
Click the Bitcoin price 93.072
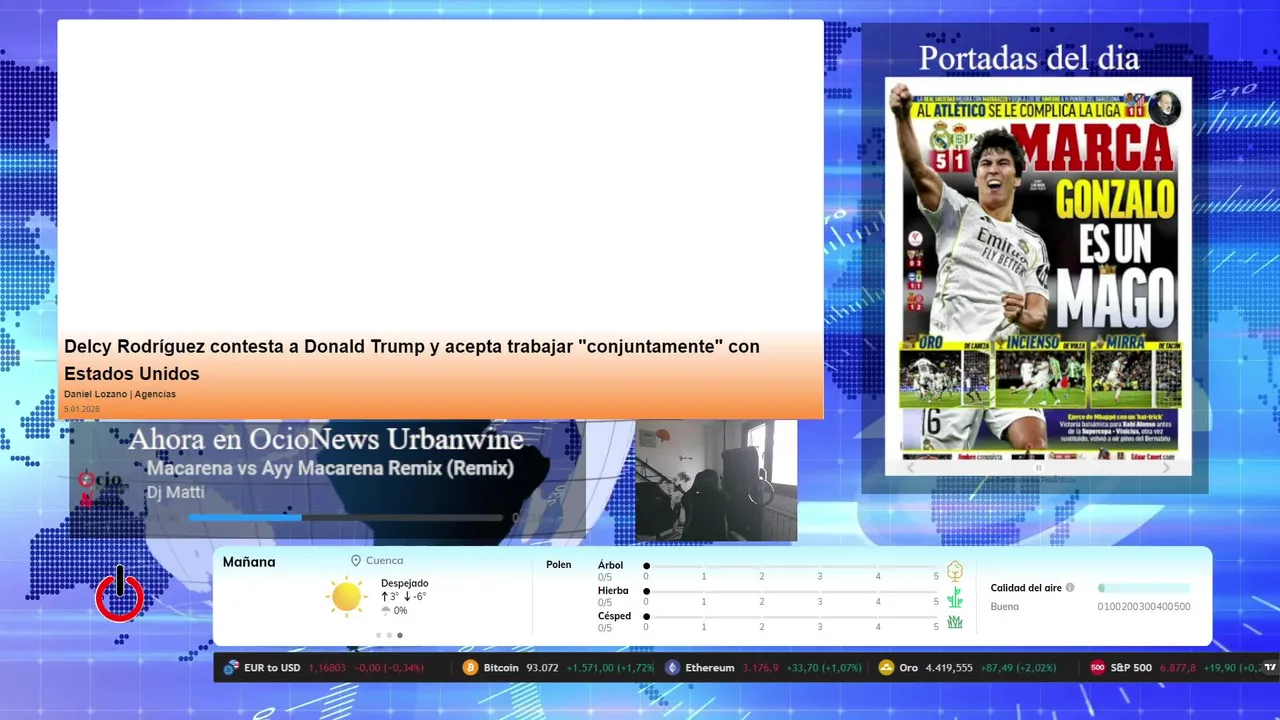tap(542, 668)
